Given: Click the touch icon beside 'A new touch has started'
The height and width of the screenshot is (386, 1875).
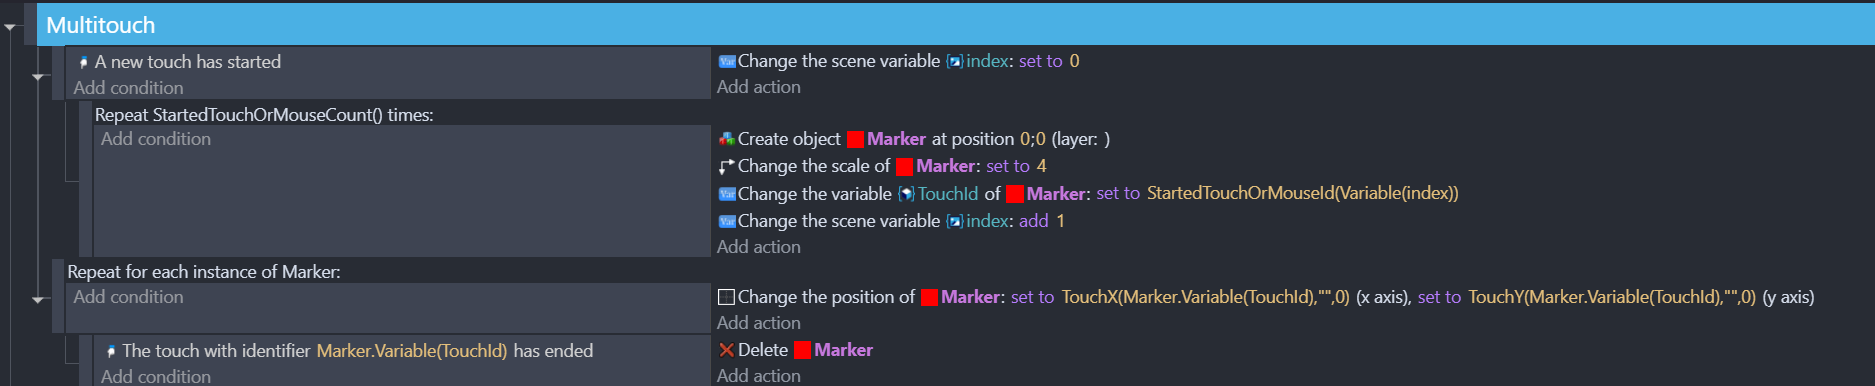Looking at the screenshot, I should pyautogui.click(x=84, y=62).
